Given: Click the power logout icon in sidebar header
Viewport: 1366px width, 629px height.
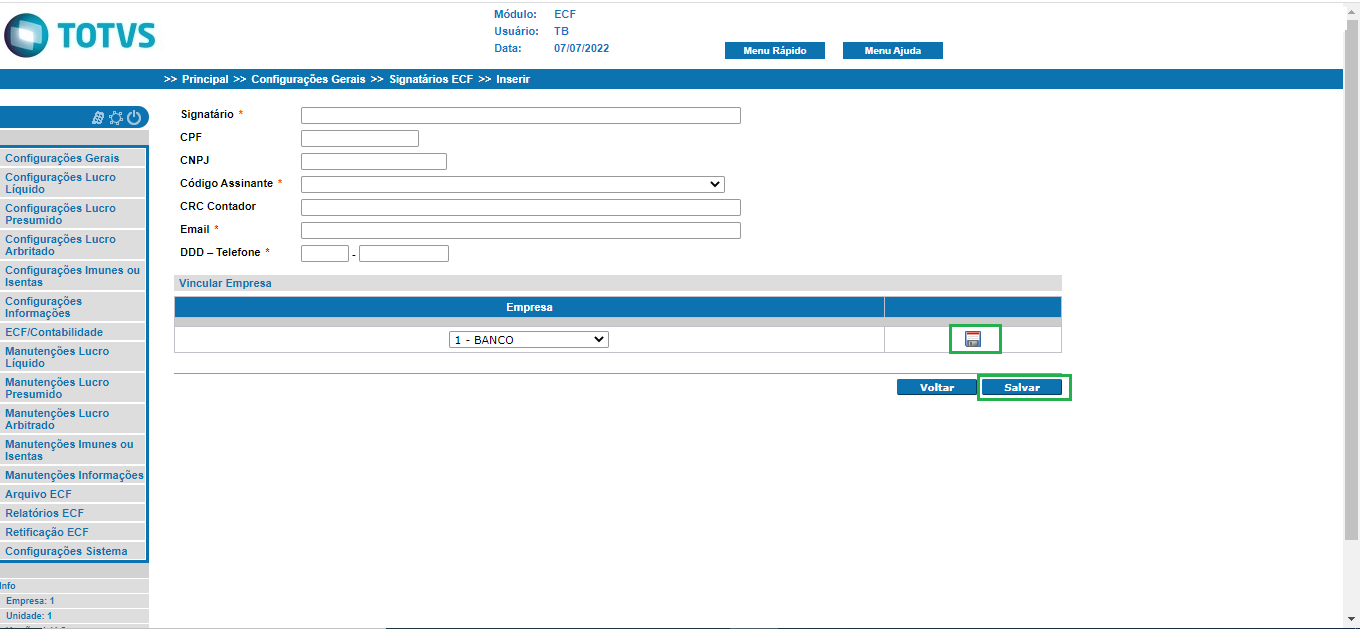Looking at the screenshot, I should point(134,117).
